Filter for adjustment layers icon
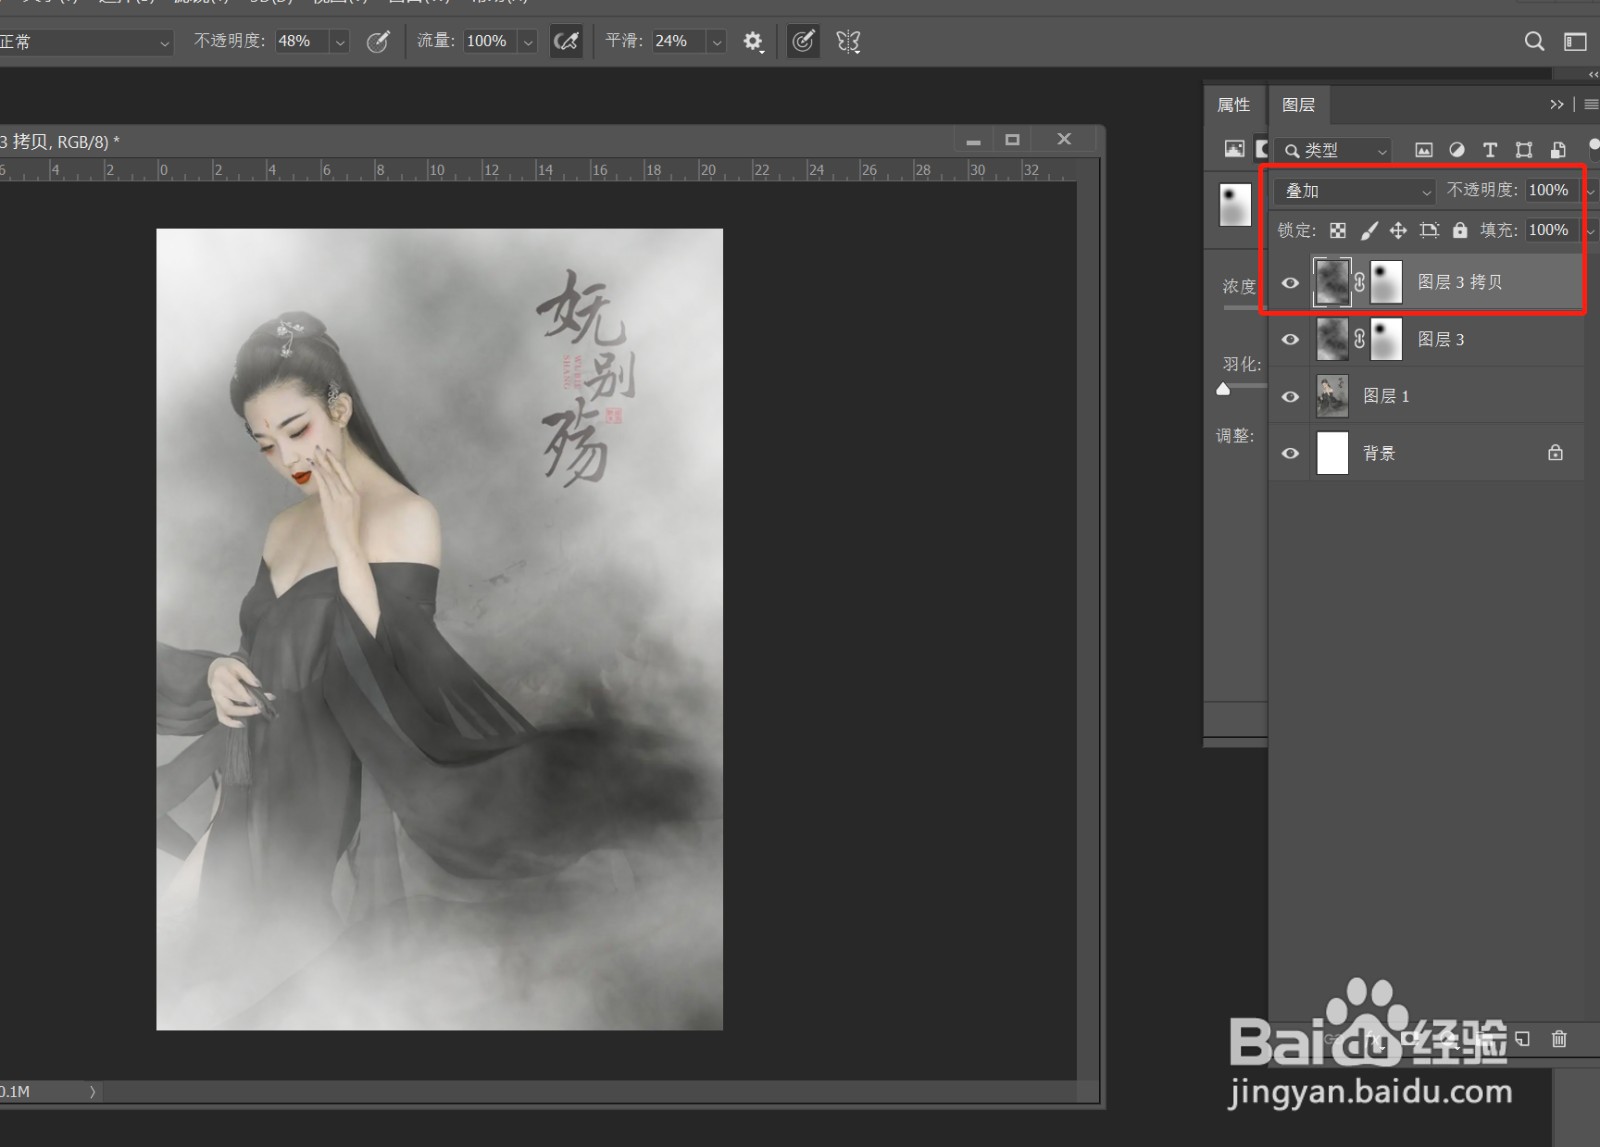Image resolution: width=1600 pixels, height=1147 pixels. click(1457, 150)
